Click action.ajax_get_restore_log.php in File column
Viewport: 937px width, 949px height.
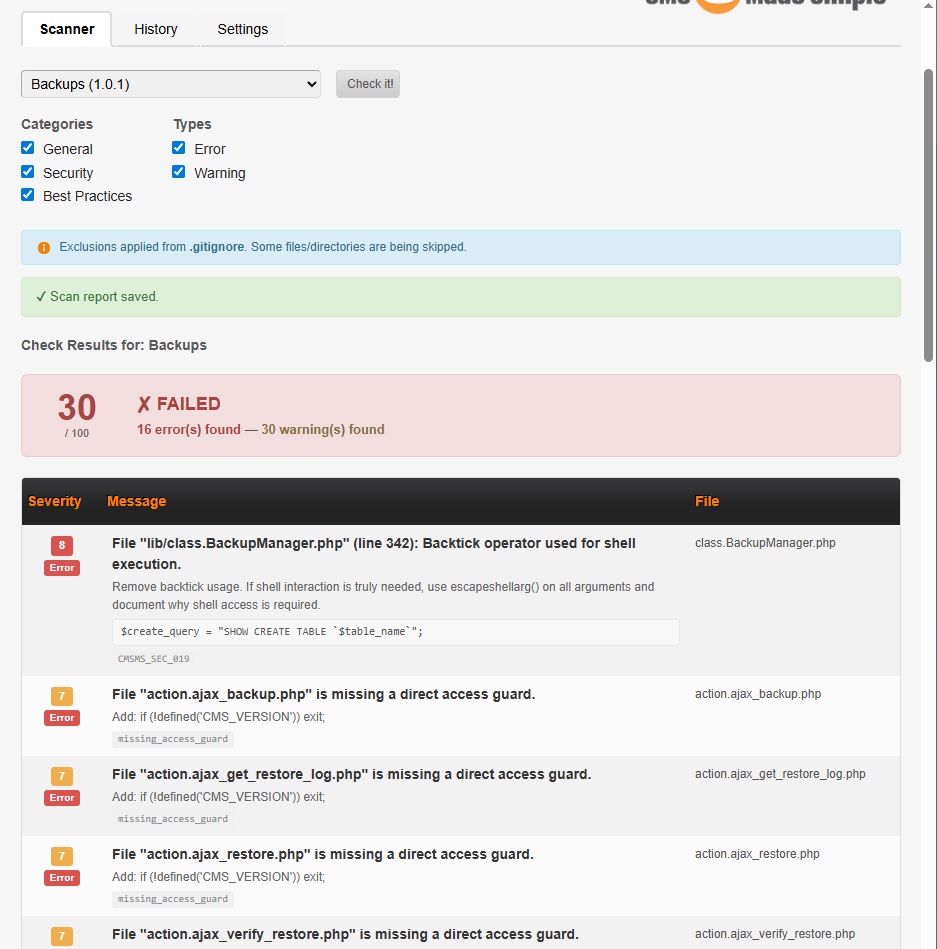point(780,774)
